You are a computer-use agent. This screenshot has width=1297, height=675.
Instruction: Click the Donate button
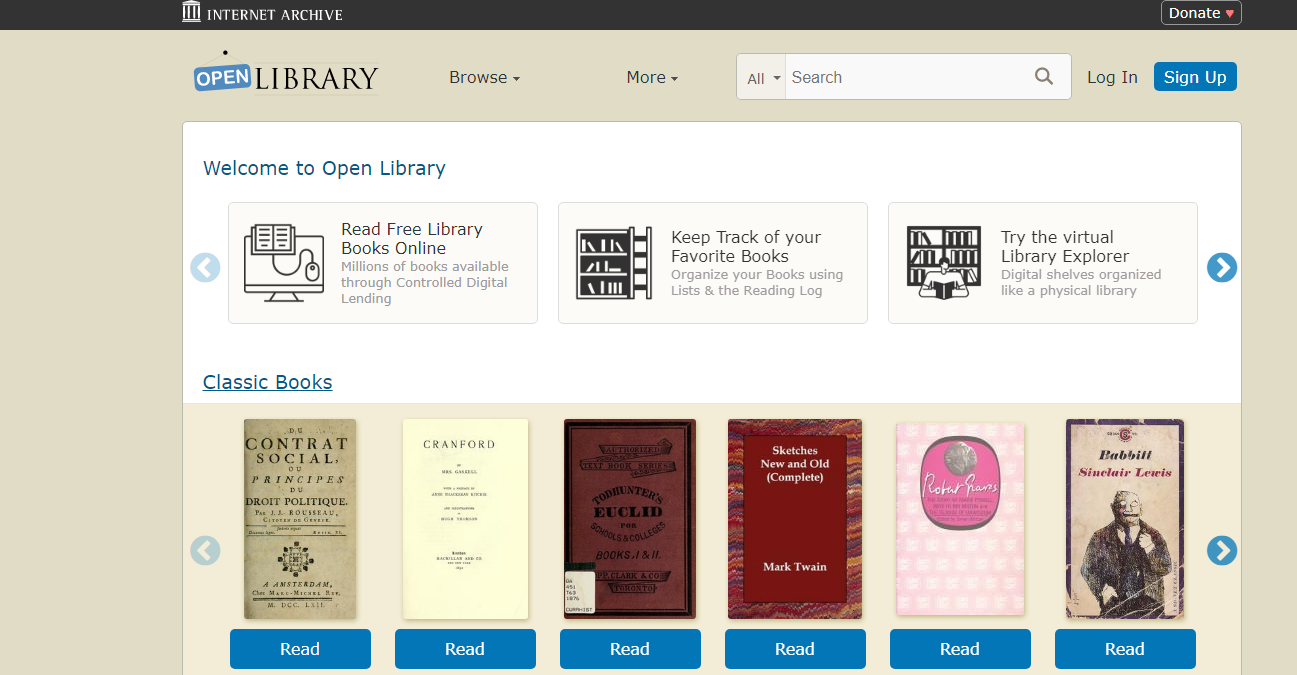pyautogui.click(x=1201, y=13)
